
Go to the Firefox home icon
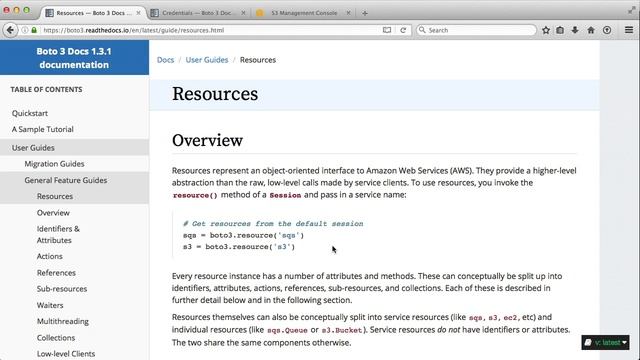coord(591,30)
